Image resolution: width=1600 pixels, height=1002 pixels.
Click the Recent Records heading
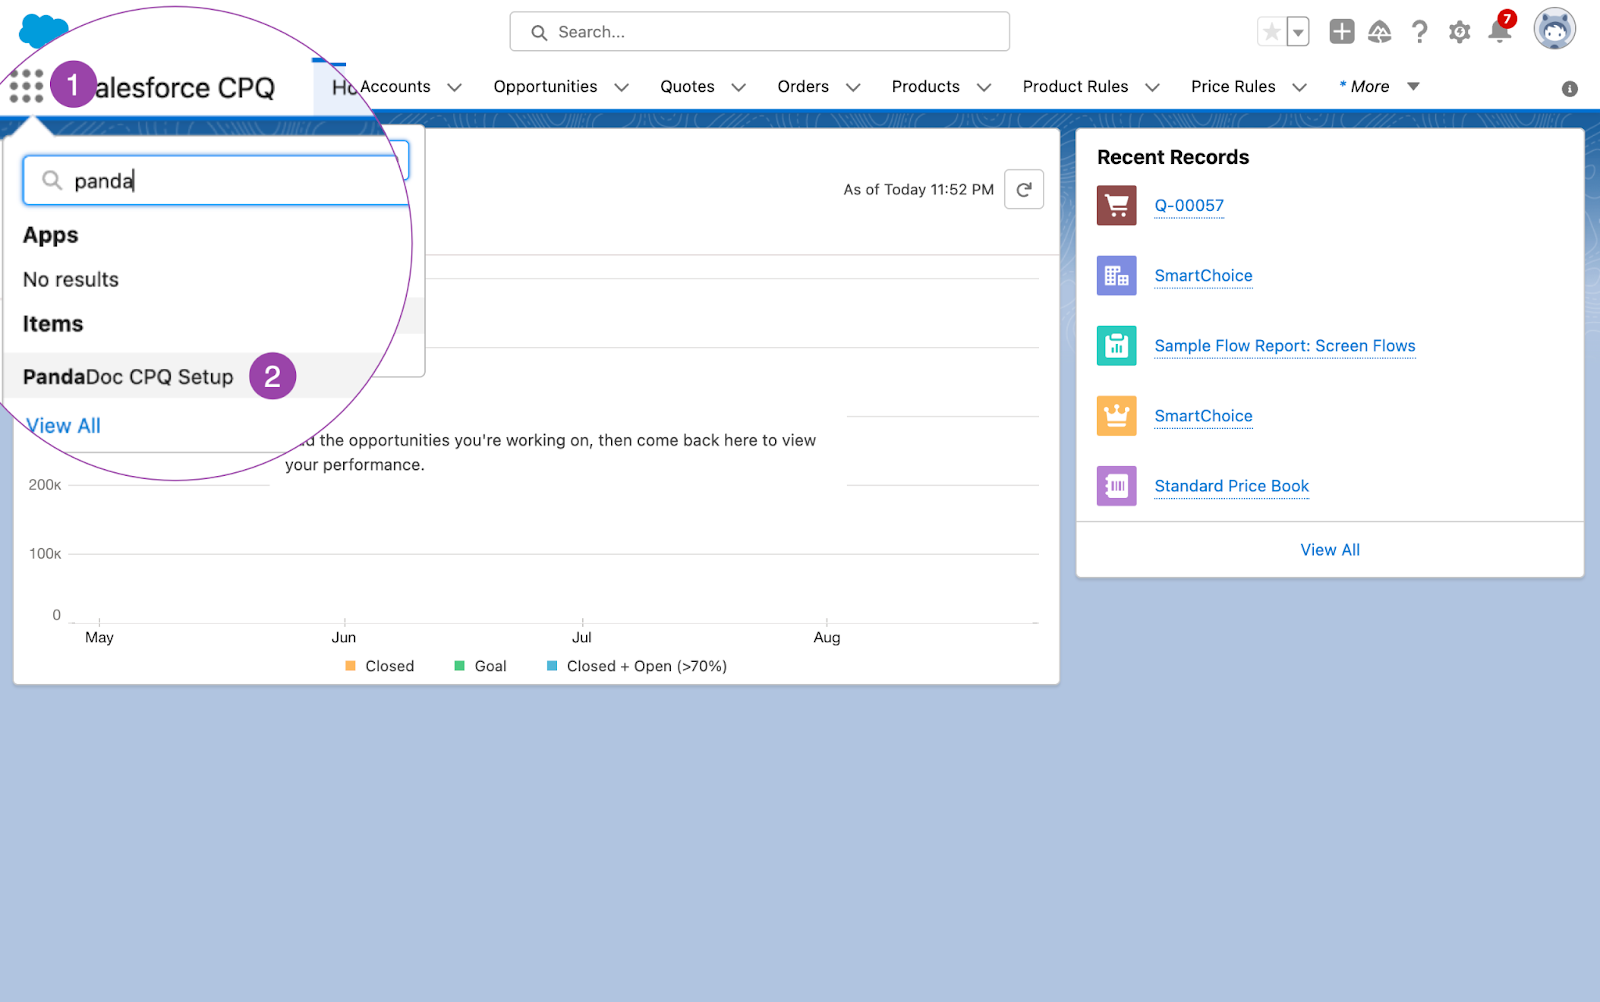click(1173, 157)
